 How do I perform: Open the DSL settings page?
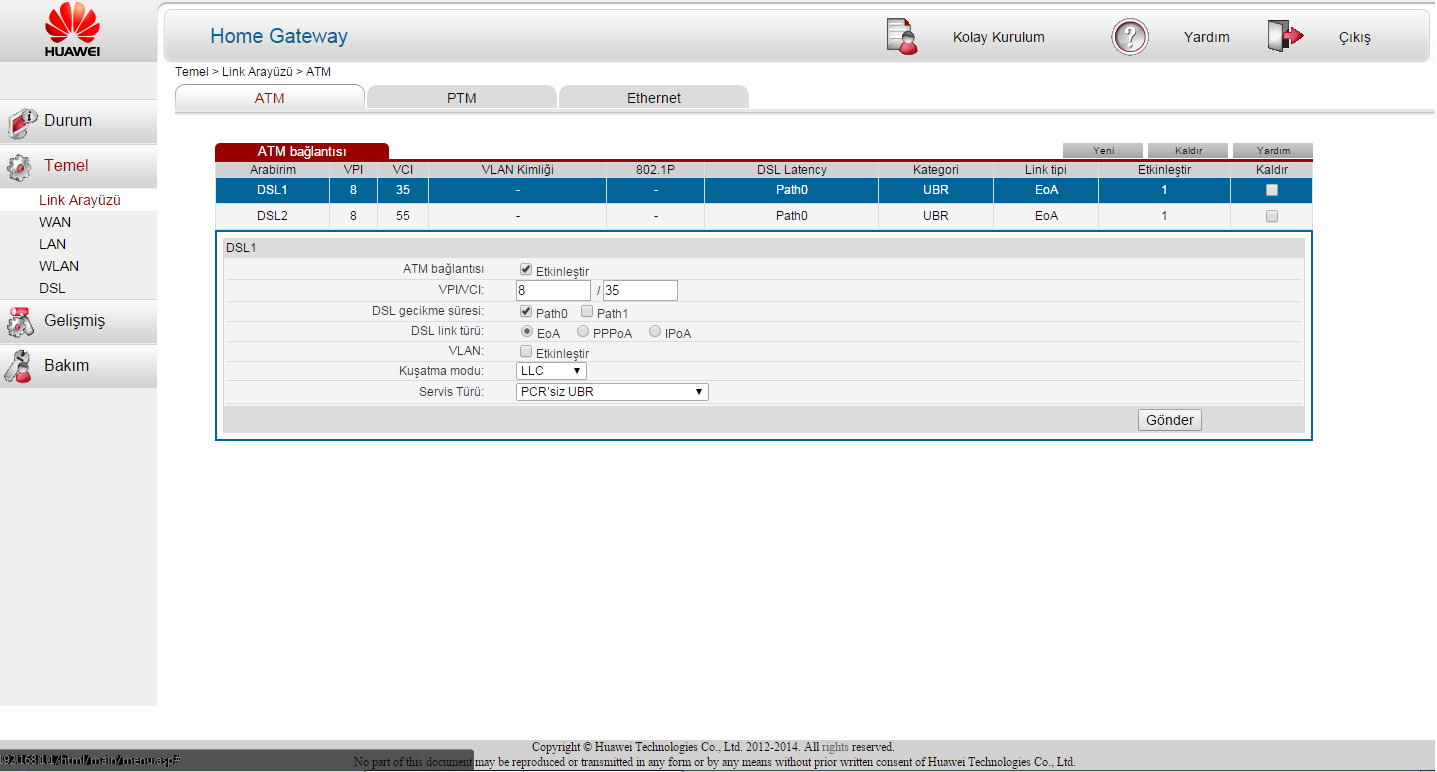coord(52,288)
